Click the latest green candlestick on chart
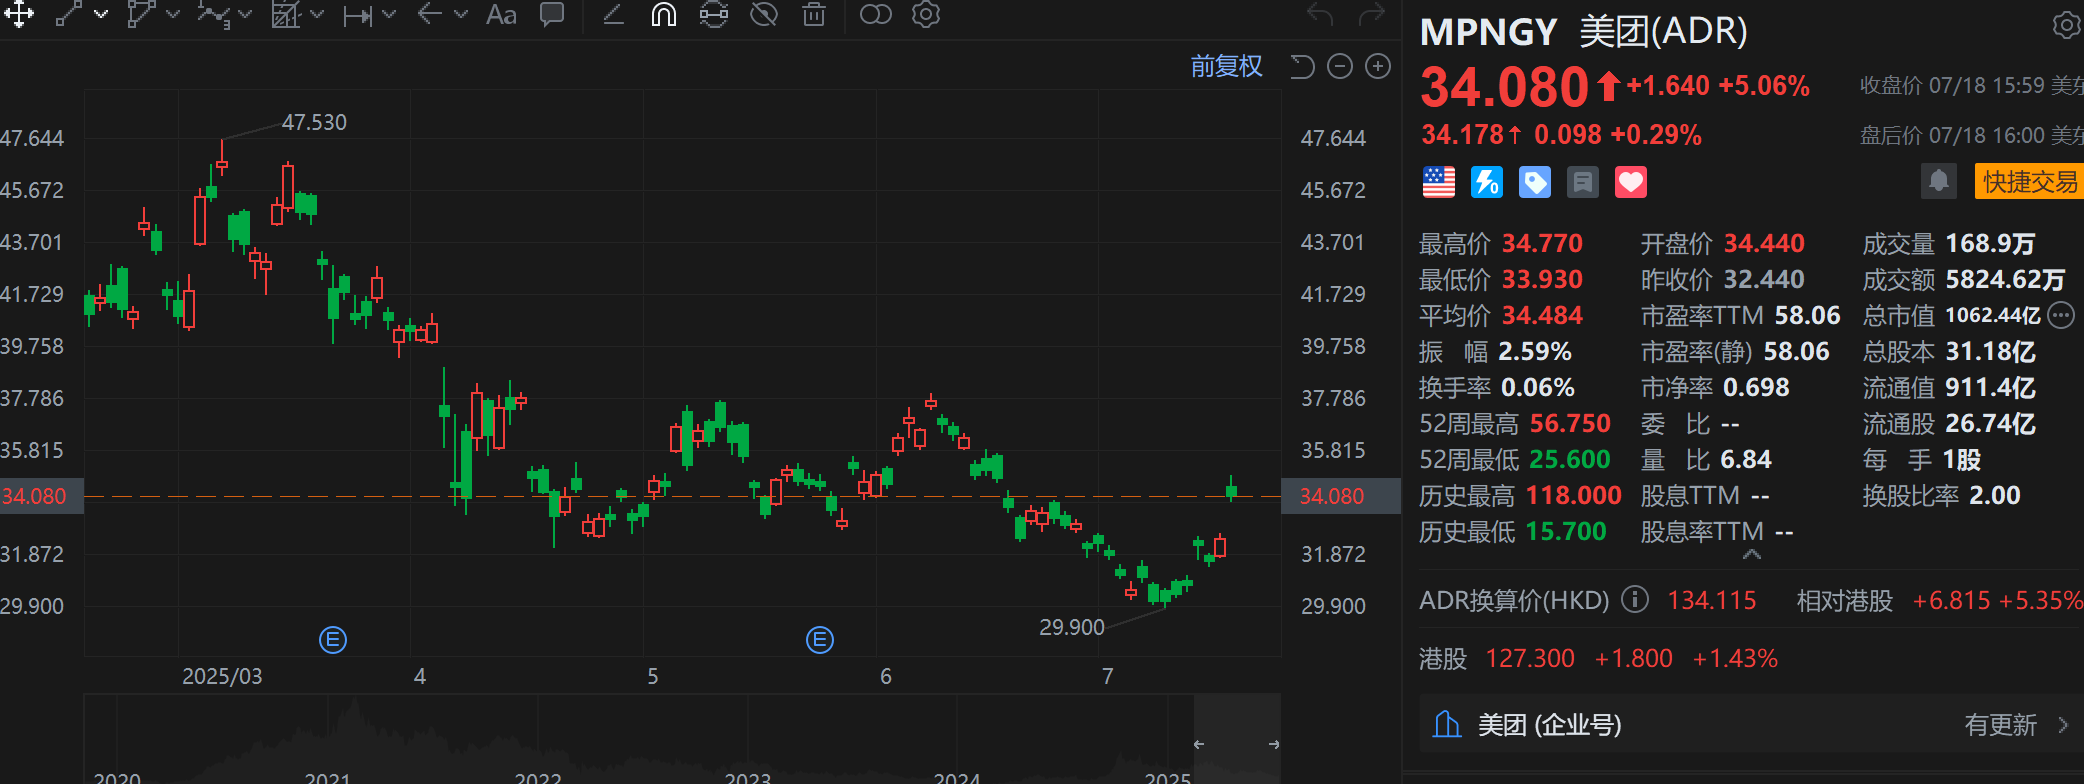Image resolution: width=2084 pixels, height=784 pixels. [1232, 489]
